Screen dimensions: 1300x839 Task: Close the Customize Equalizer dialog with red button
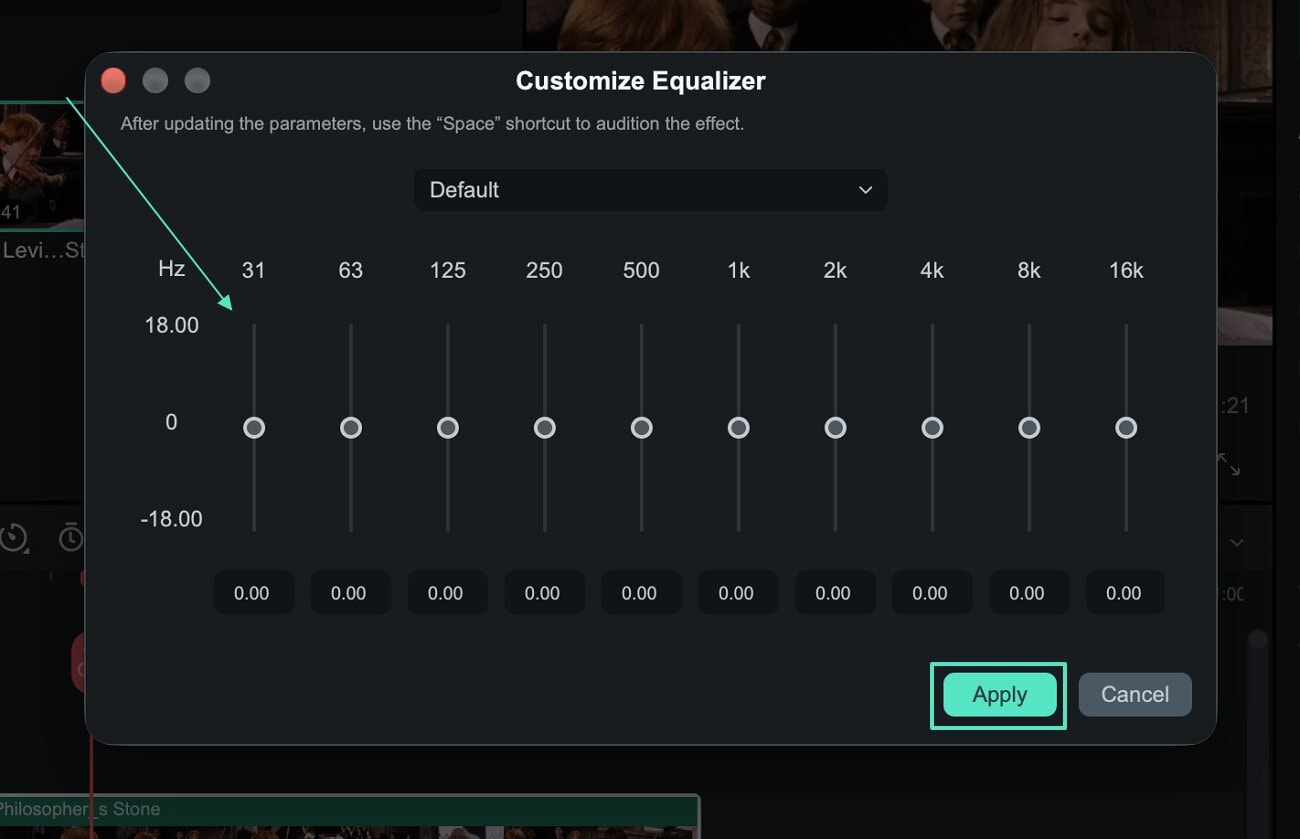113,81
